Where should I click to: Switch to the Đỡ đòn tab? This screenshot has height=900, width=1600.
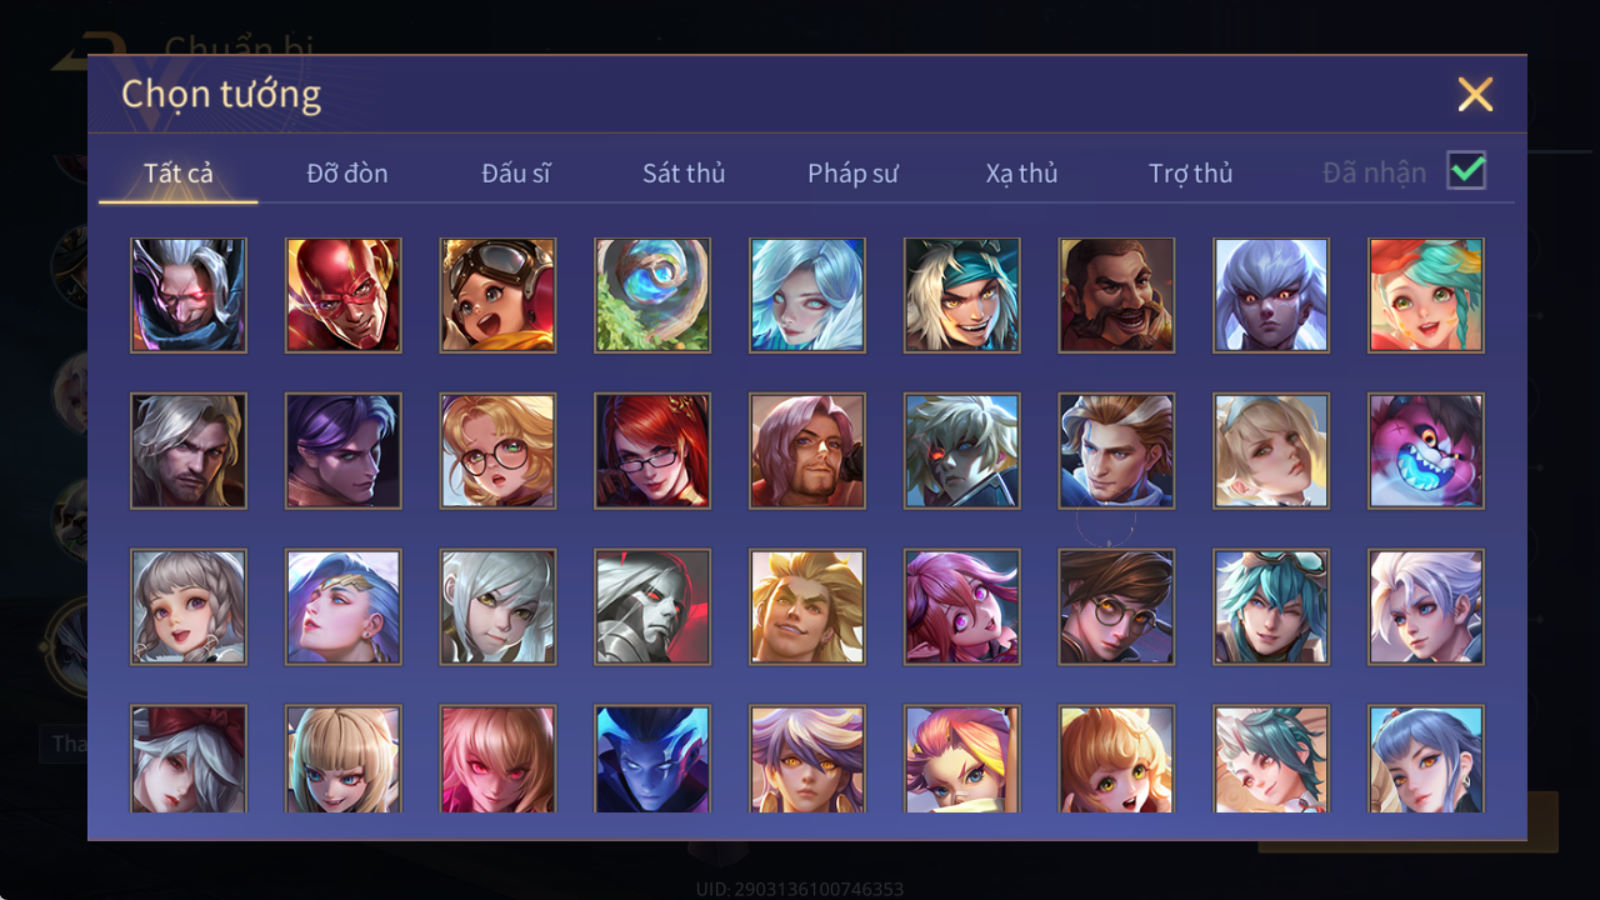point(347,173)
